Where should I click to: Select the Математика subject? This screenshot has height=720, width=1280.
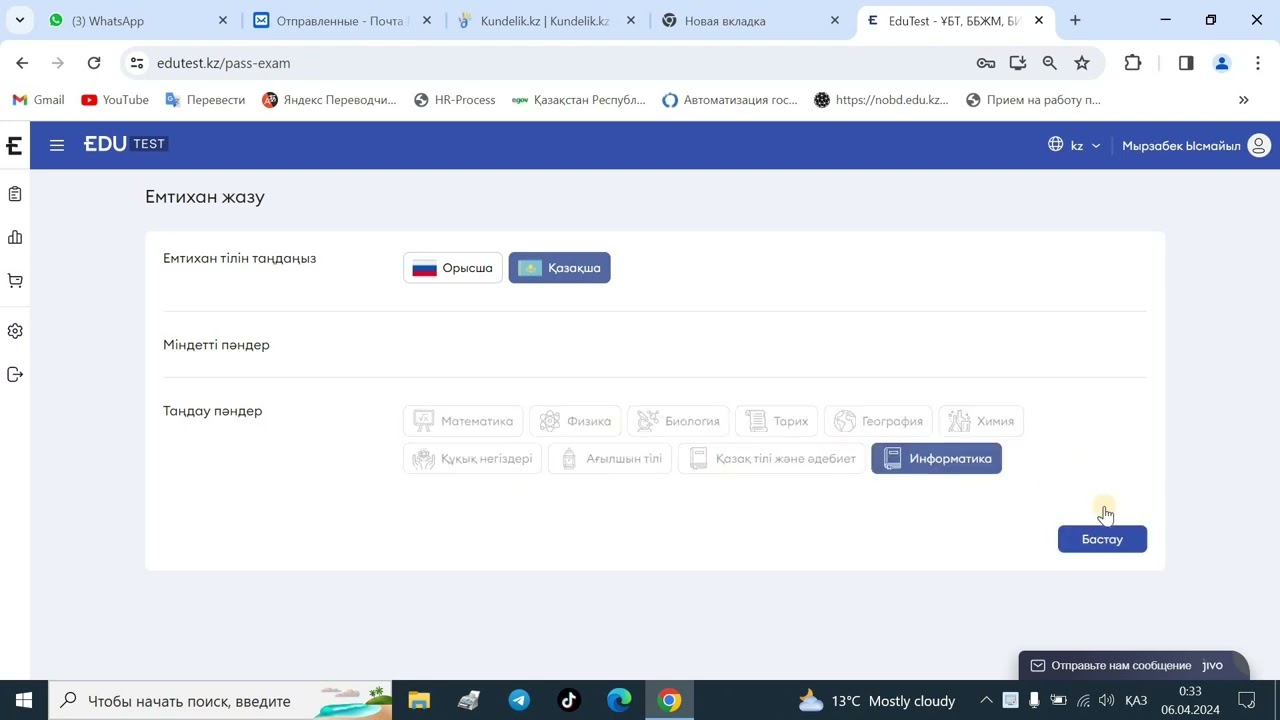coord(463,421)
